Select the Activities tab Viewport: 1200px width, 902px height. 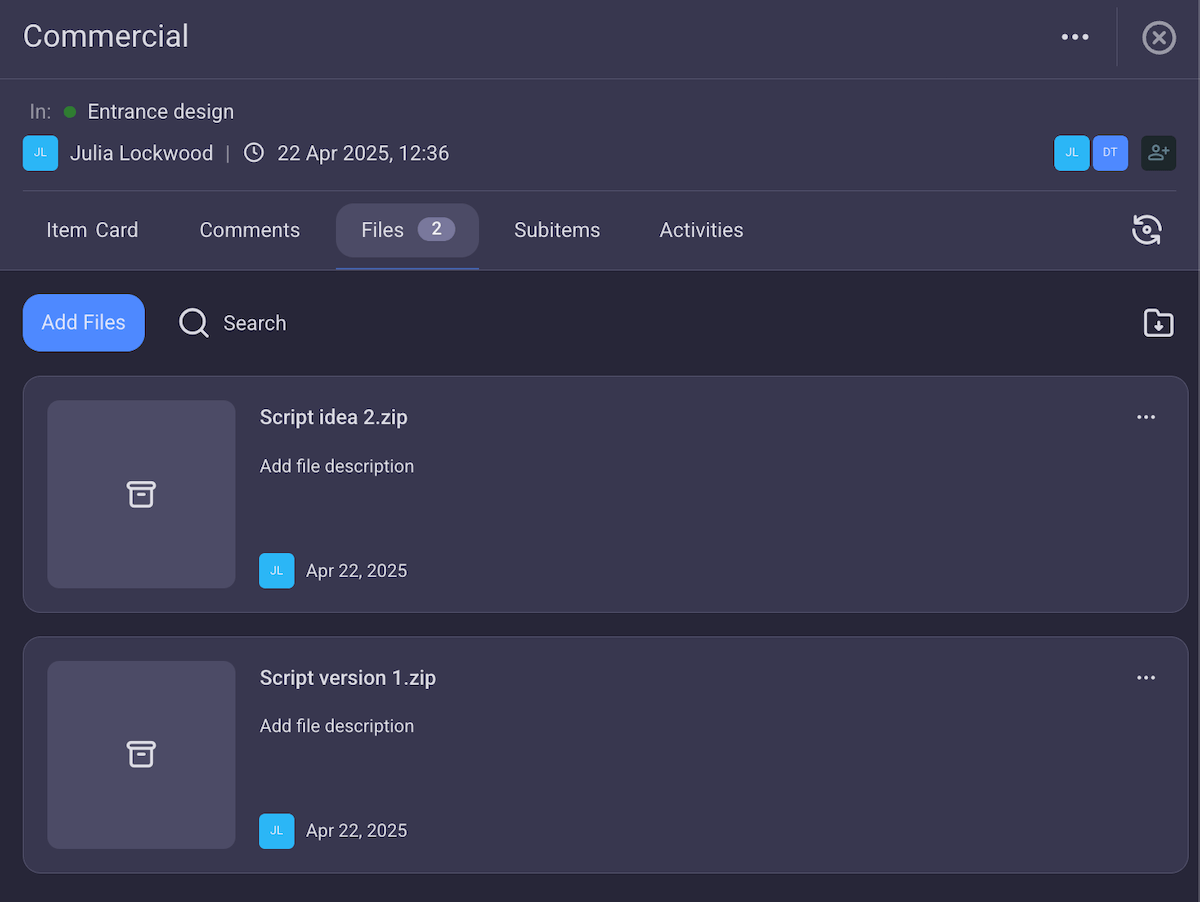[x=701, y=230]
